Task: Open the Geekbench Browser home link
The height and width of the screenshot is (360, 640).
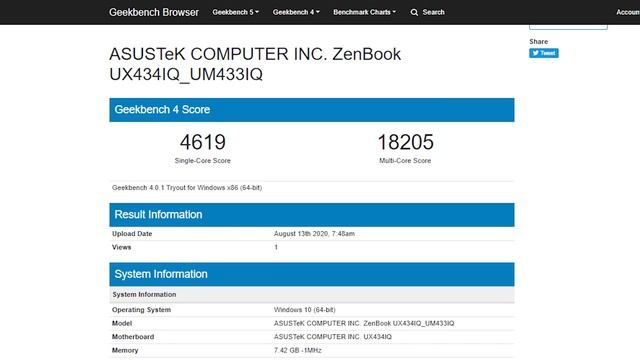Action: [153, 12]
